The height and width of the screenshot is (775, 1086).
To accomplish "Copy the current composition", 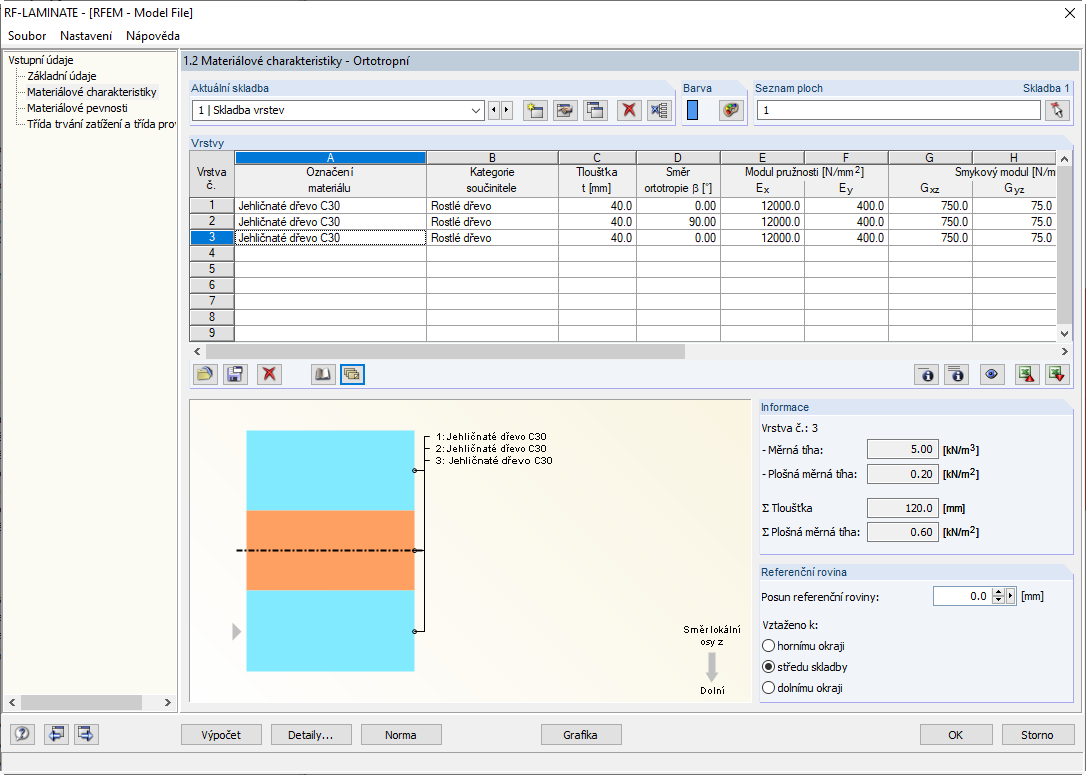I will tap(596, 110).
